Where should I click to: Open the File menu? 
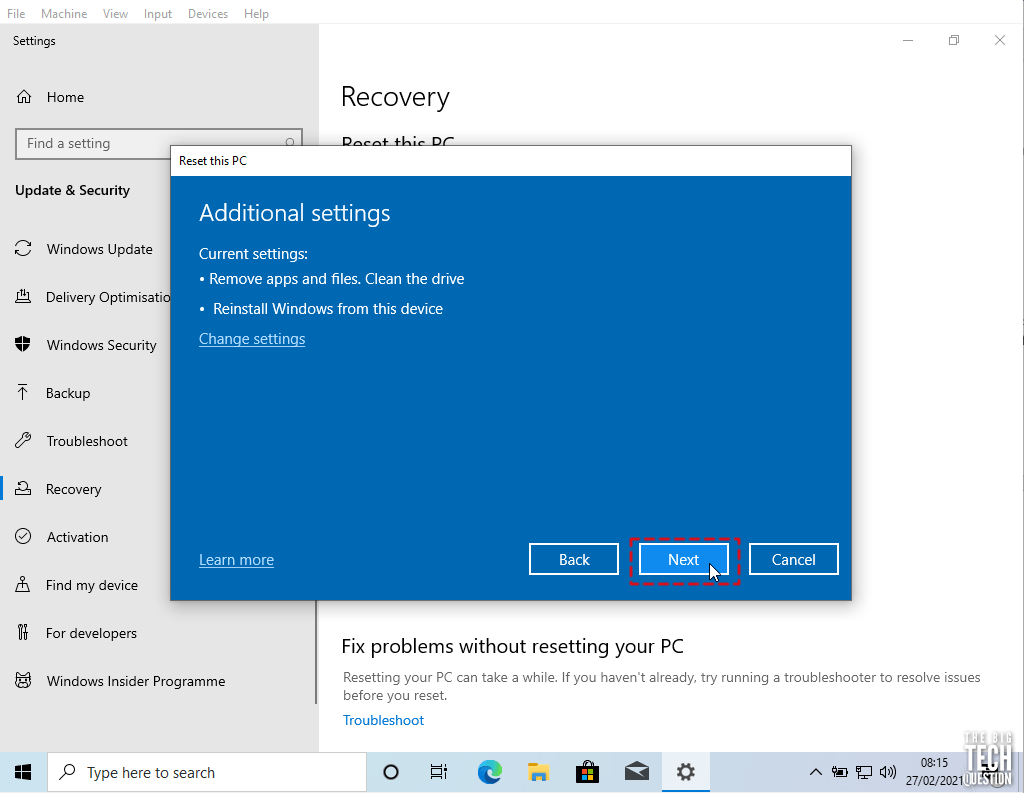(16, 14)
